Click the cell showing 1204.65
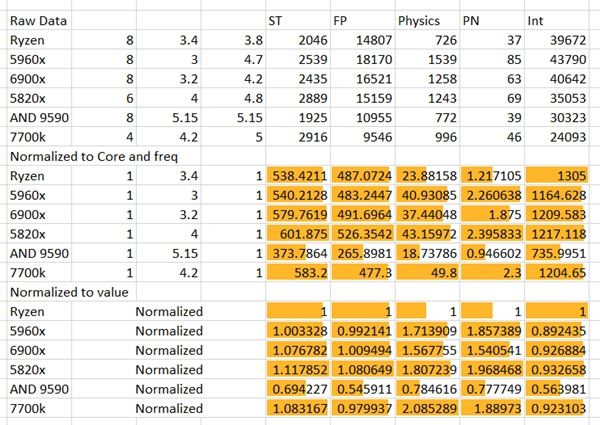600x425 pixels. pyautogui.click(x=557, y=273)
